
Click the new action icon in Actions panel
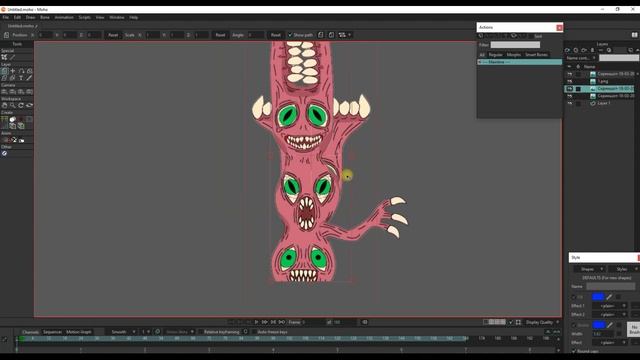[481, 36]
